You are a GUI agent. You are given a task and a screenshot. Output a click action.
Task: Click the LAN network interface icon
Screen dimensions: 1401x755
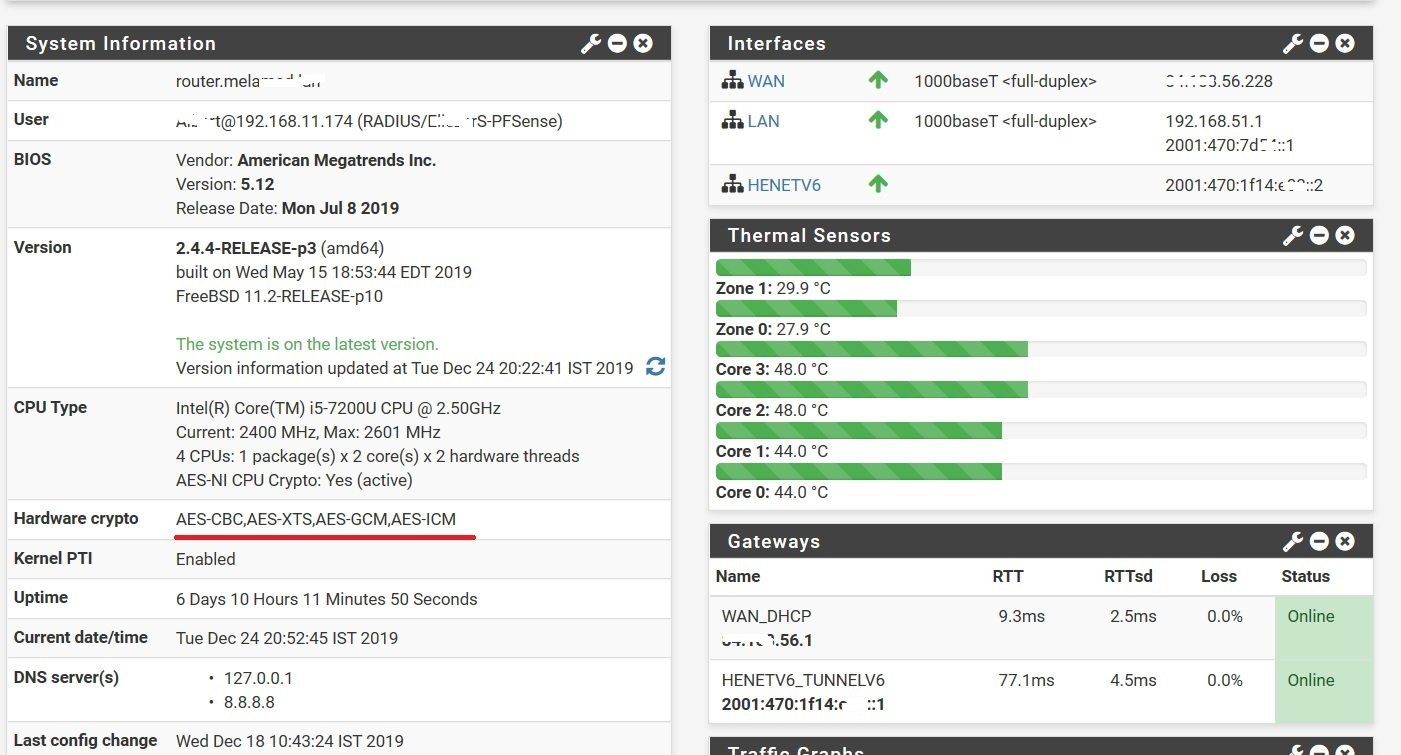pos(732,121)
